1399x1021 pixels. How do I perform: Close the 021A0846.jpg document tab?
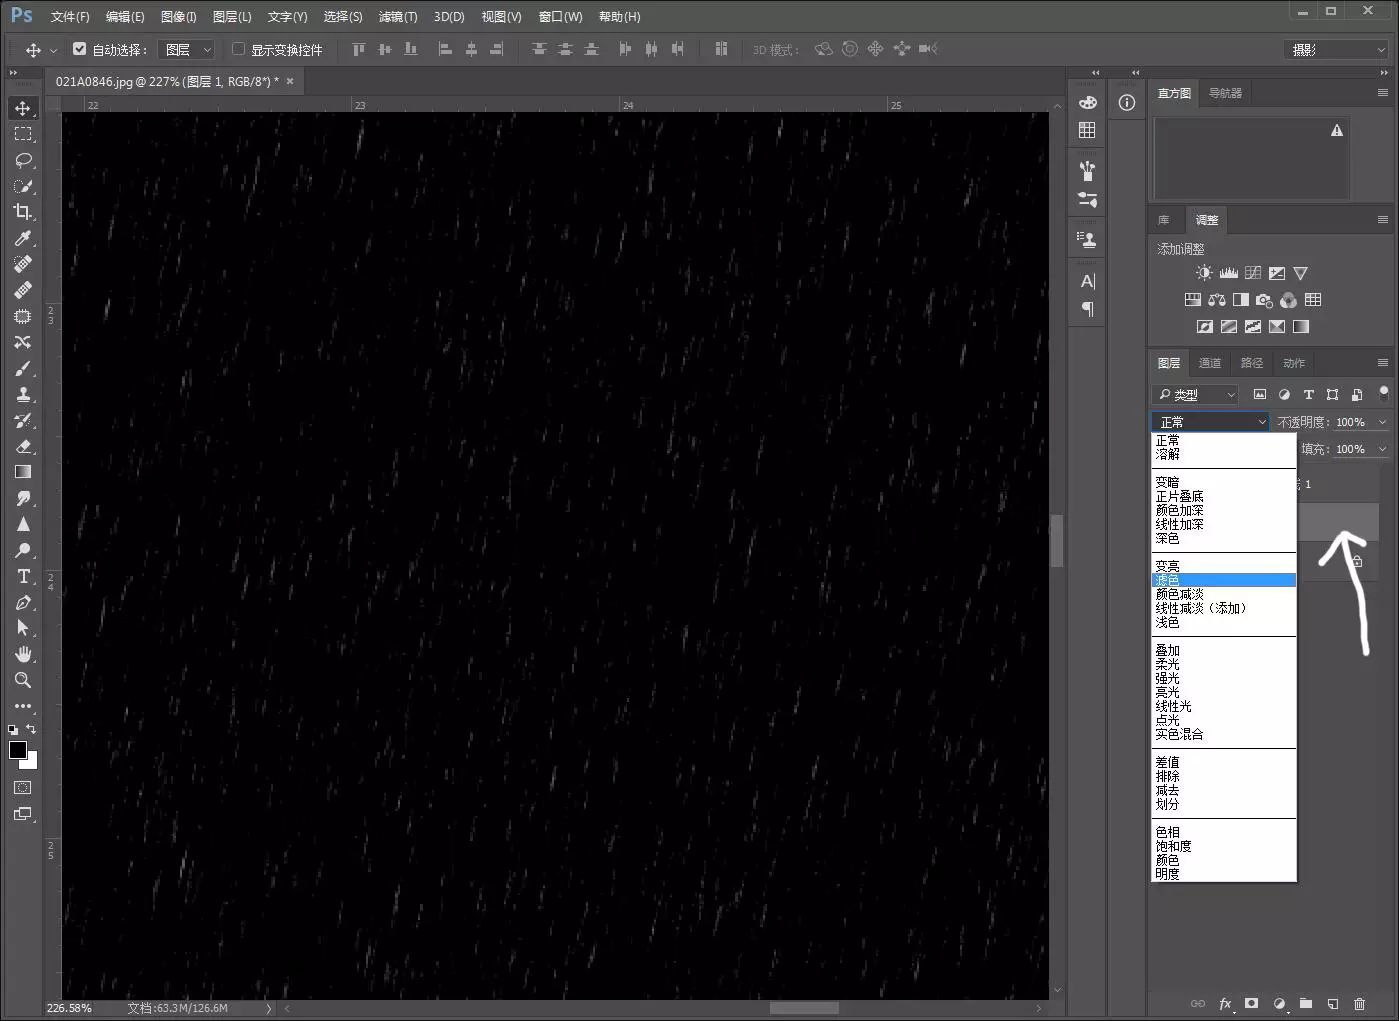(290, 81)
